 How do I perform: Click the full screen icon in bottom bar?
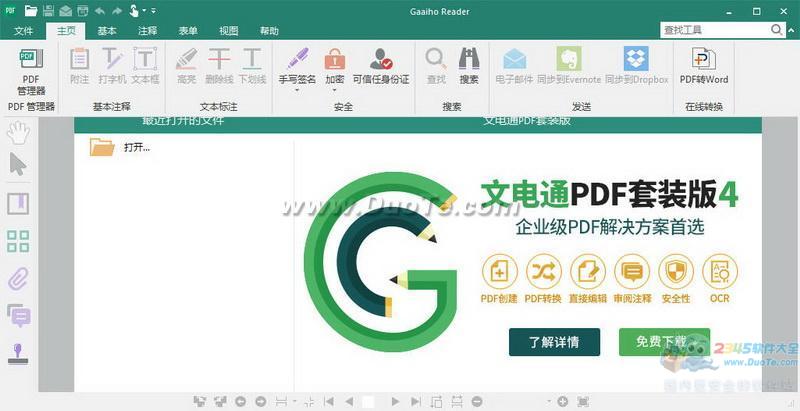[584, 402]
